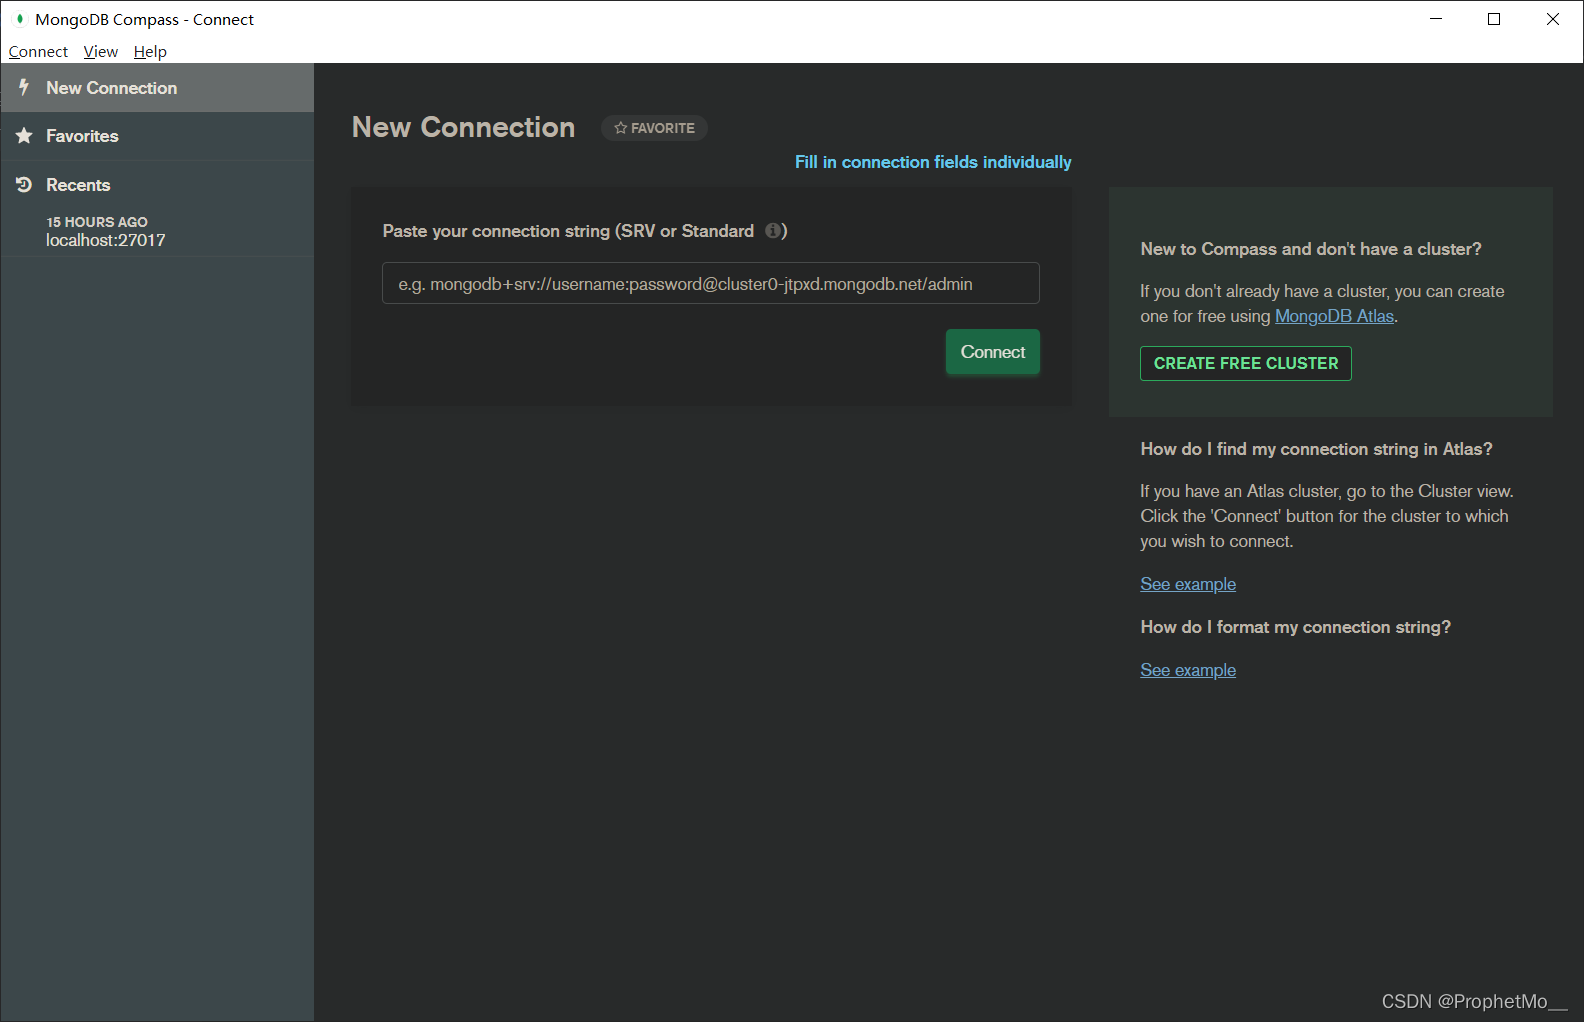Click the Favorites star icon in sidebar
Image resolution: width=1584 pixels, height=1022 pixels.
point(24,136)
